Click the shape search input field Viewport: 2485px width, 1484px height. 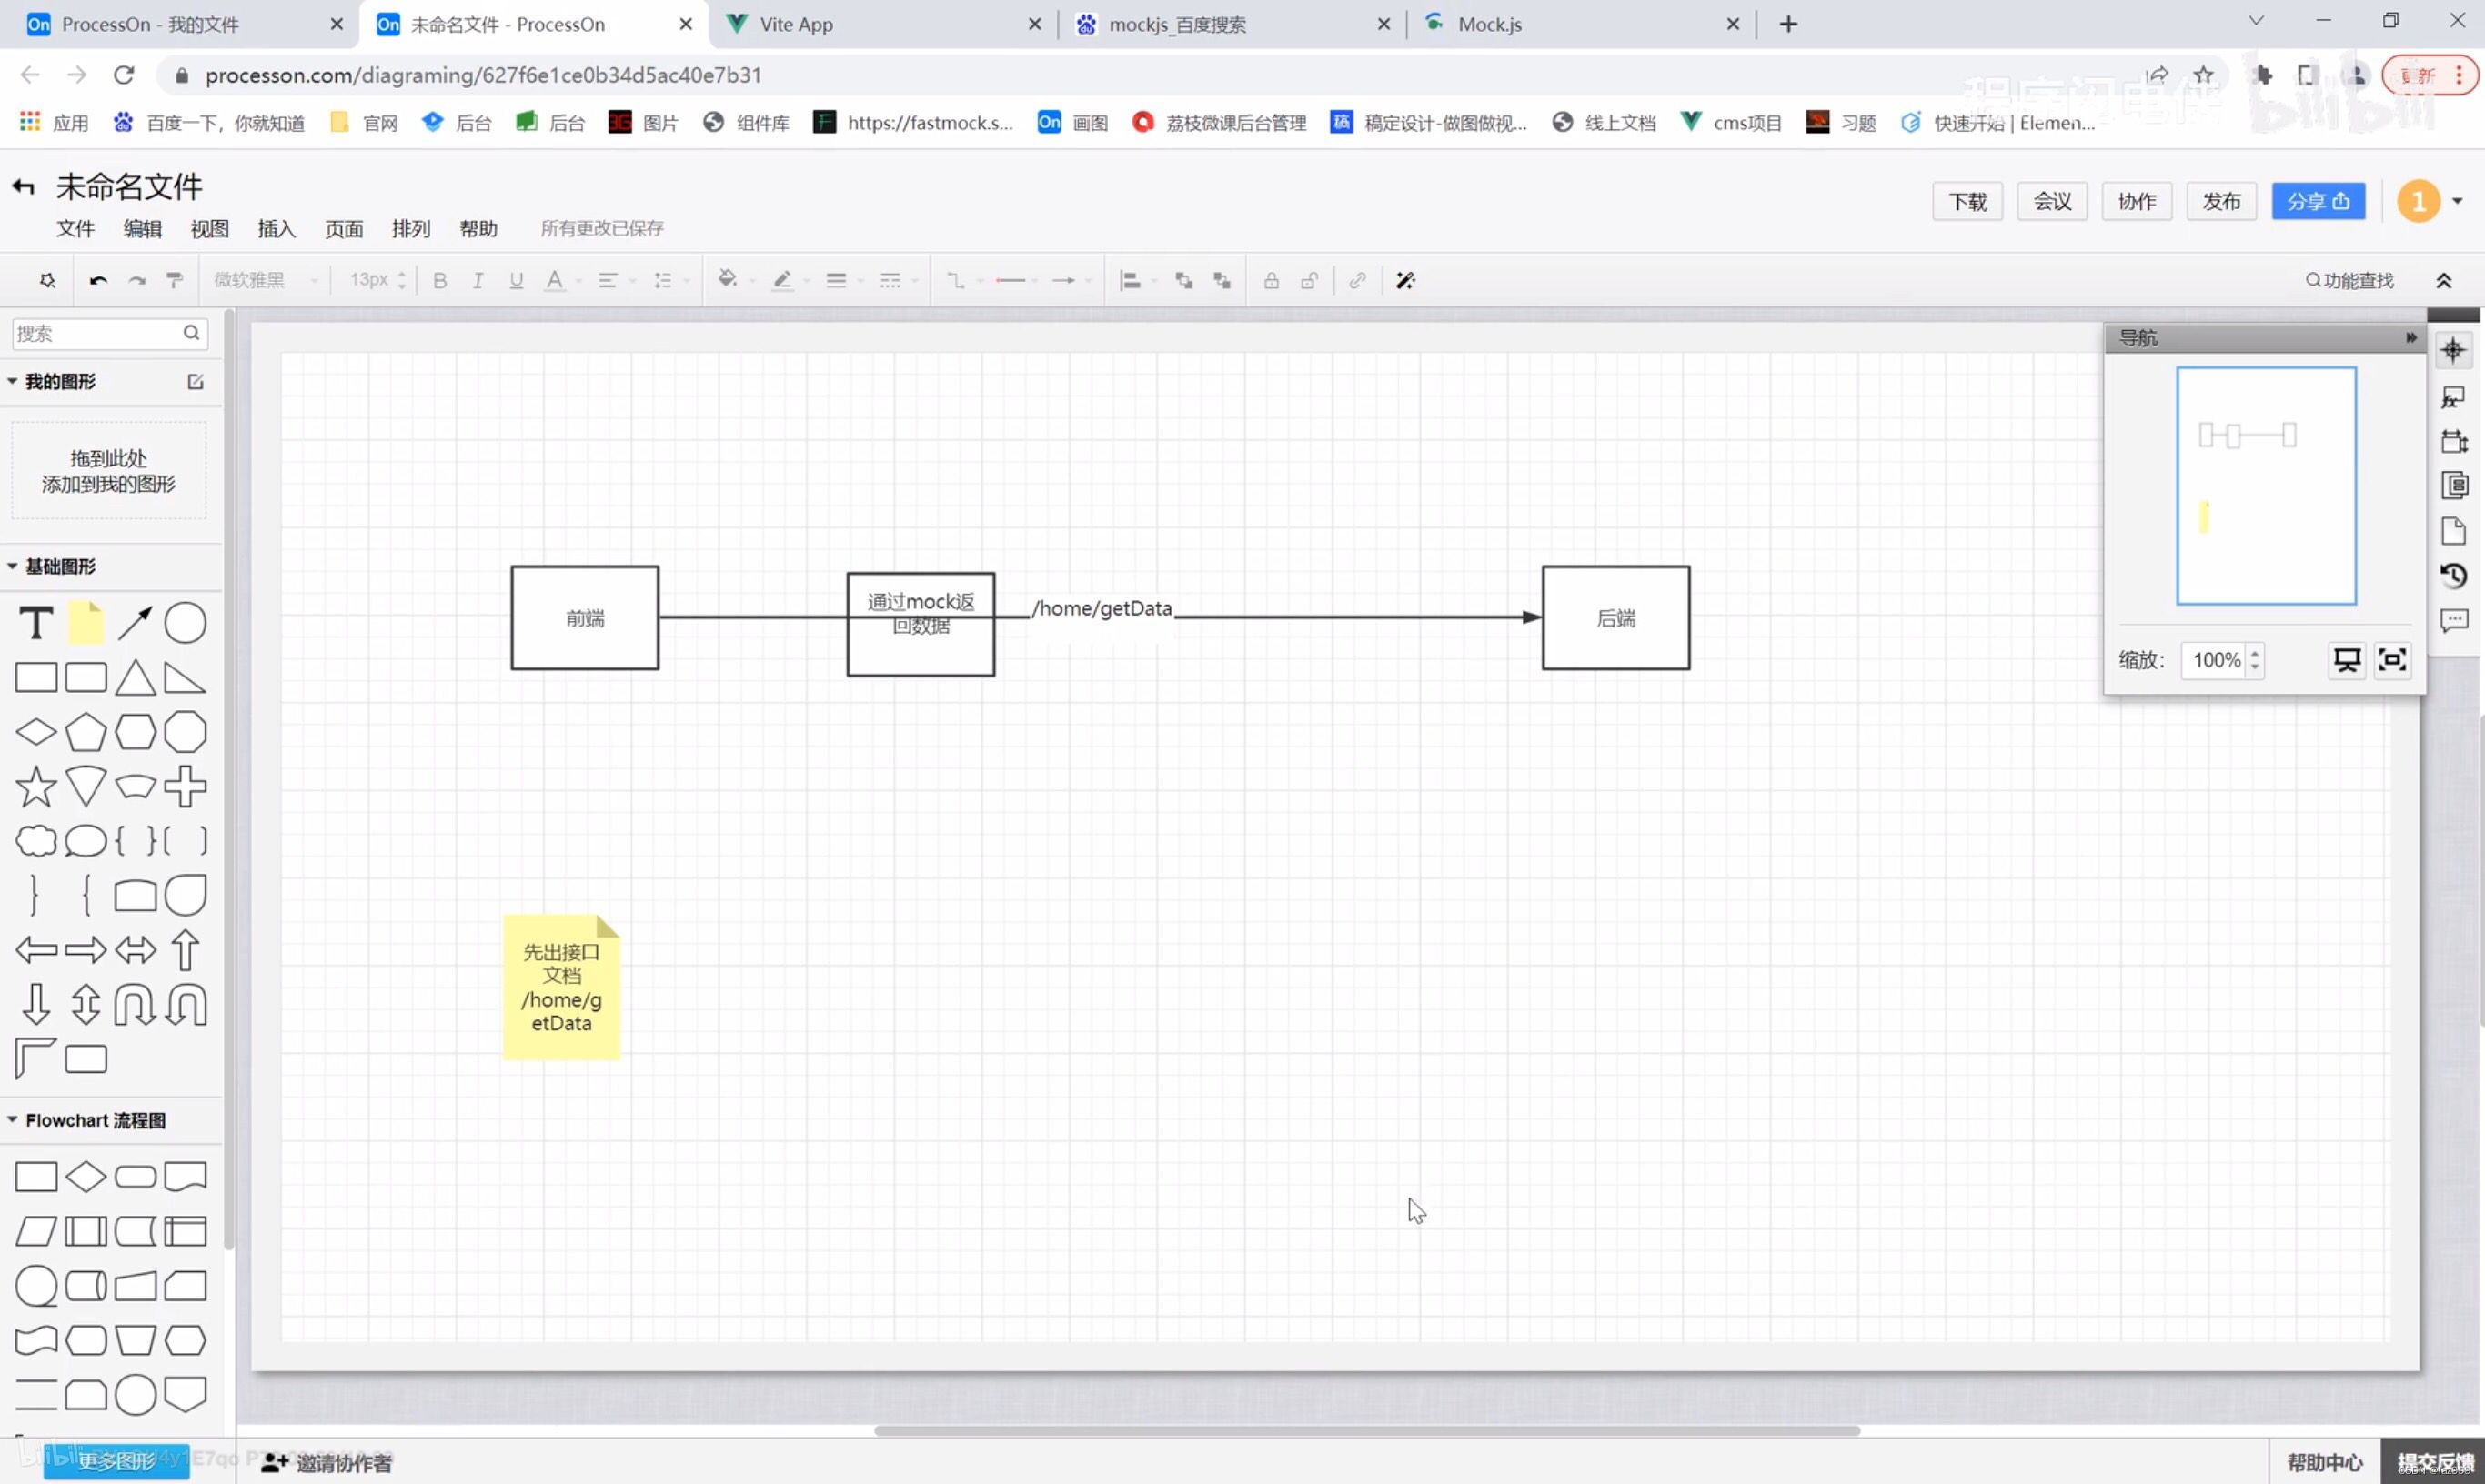click(95, 333)
